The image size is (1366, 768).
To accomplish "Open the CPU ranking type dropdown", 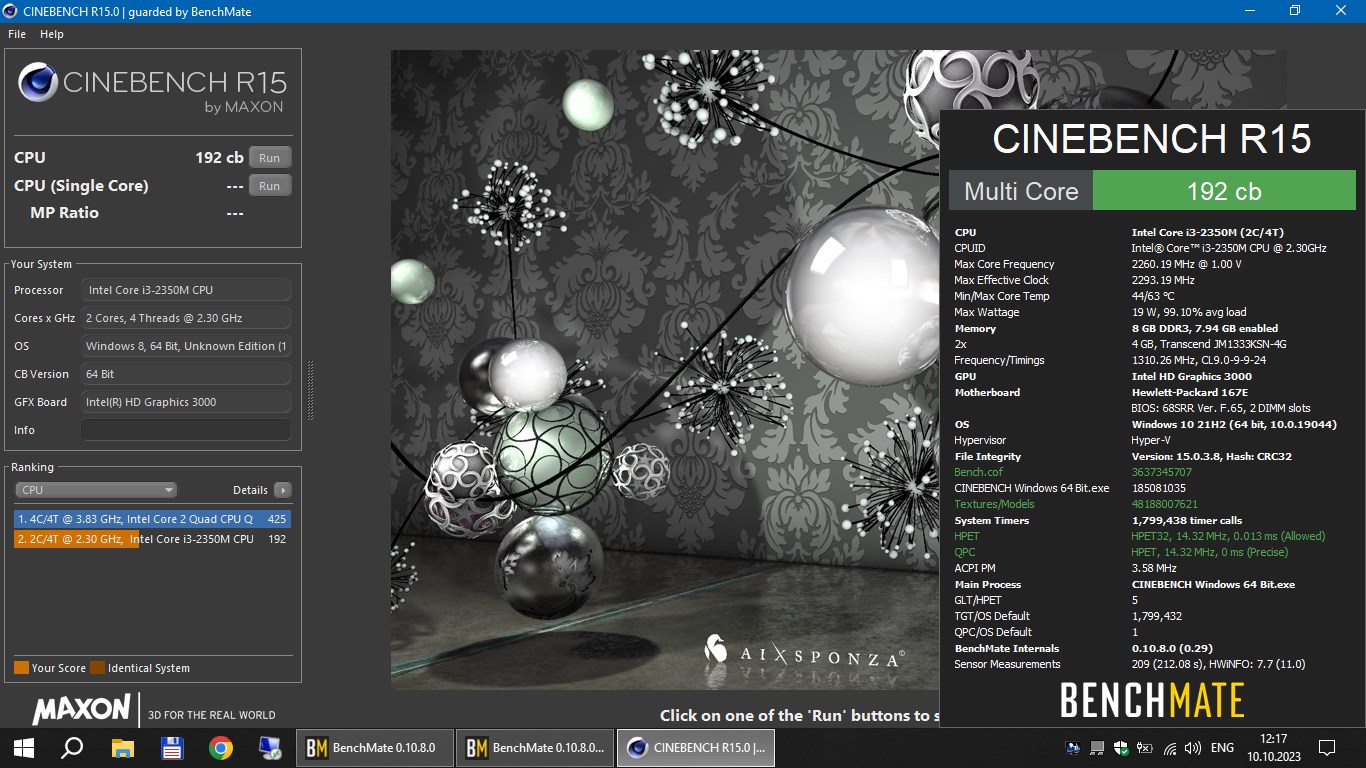I will 96,490.
